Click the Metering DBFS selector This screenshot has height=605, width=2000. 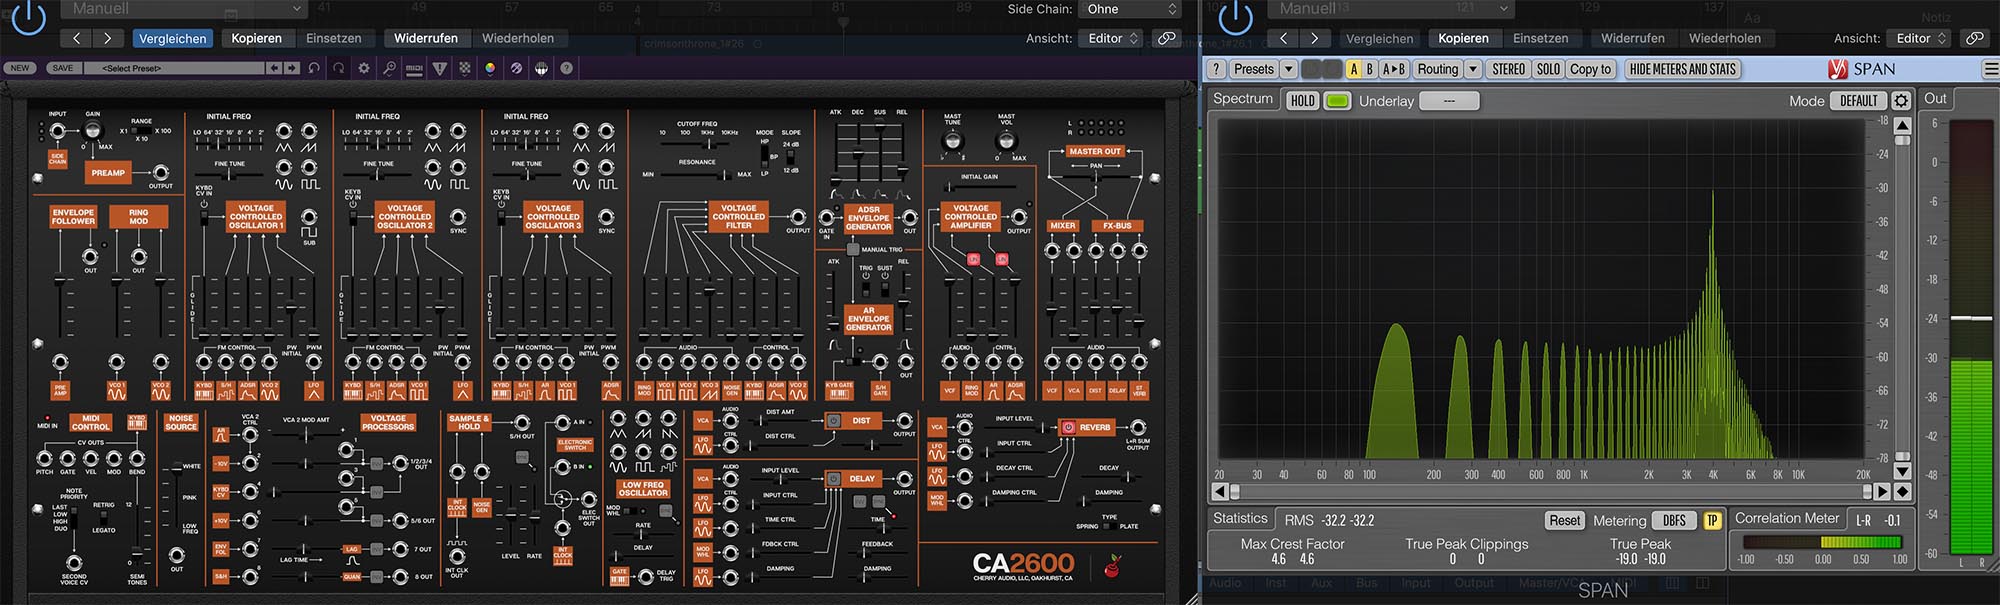click(x=1674, y=521)
